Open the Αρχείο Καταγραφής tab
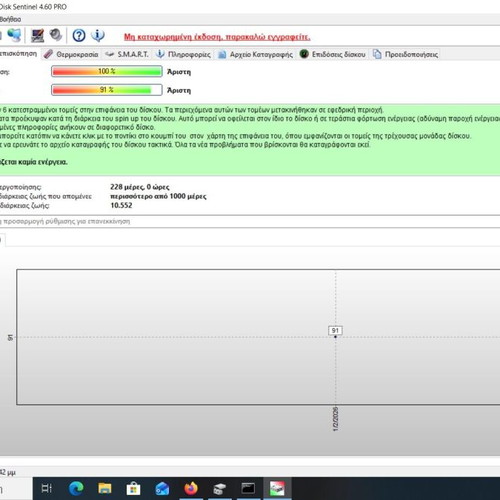Screen dimensions: 500x500 pos(255,54)
